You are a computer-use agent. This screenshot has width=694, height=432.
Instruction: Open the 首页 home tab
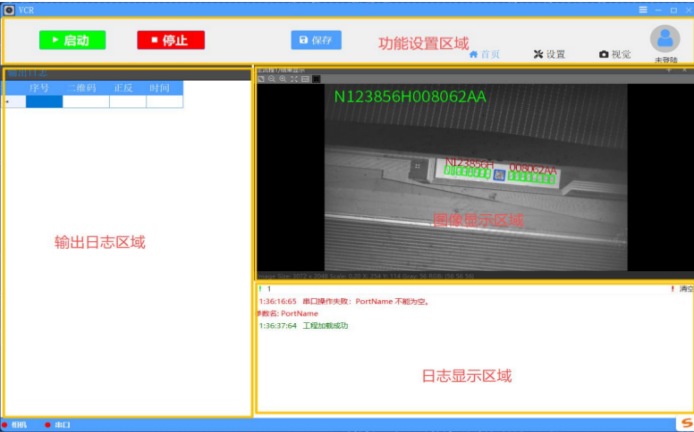pyautogui.click(x=484, y=54)
